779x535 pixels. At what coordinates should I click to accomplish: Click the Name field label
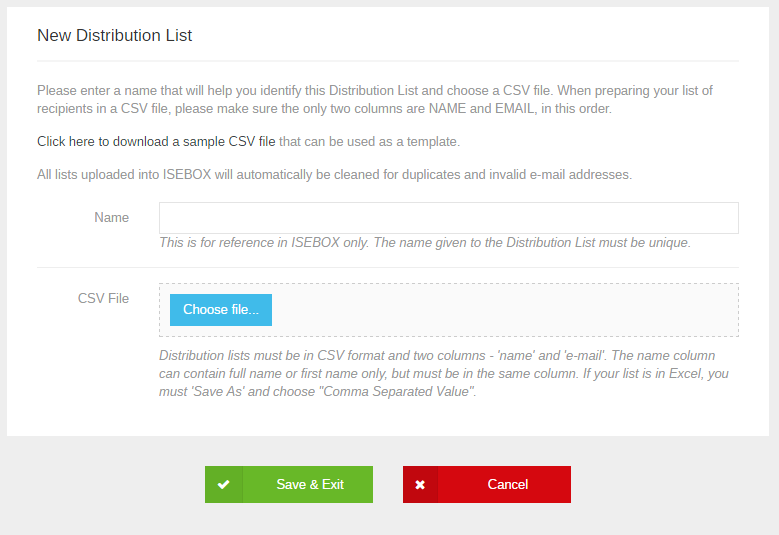(111, 218)
